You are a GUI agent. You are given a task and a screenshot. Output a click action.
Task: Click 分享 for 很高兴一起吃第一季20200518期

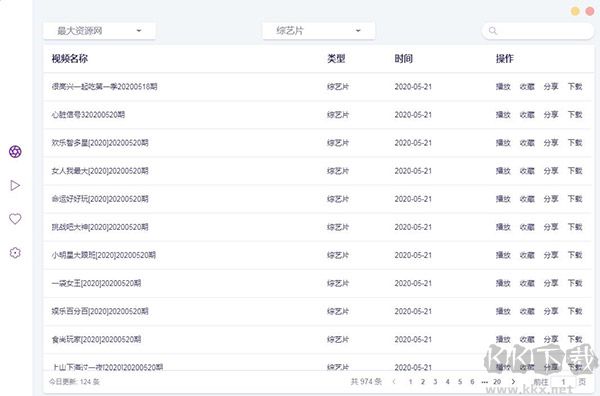click(x=551, y=87)
